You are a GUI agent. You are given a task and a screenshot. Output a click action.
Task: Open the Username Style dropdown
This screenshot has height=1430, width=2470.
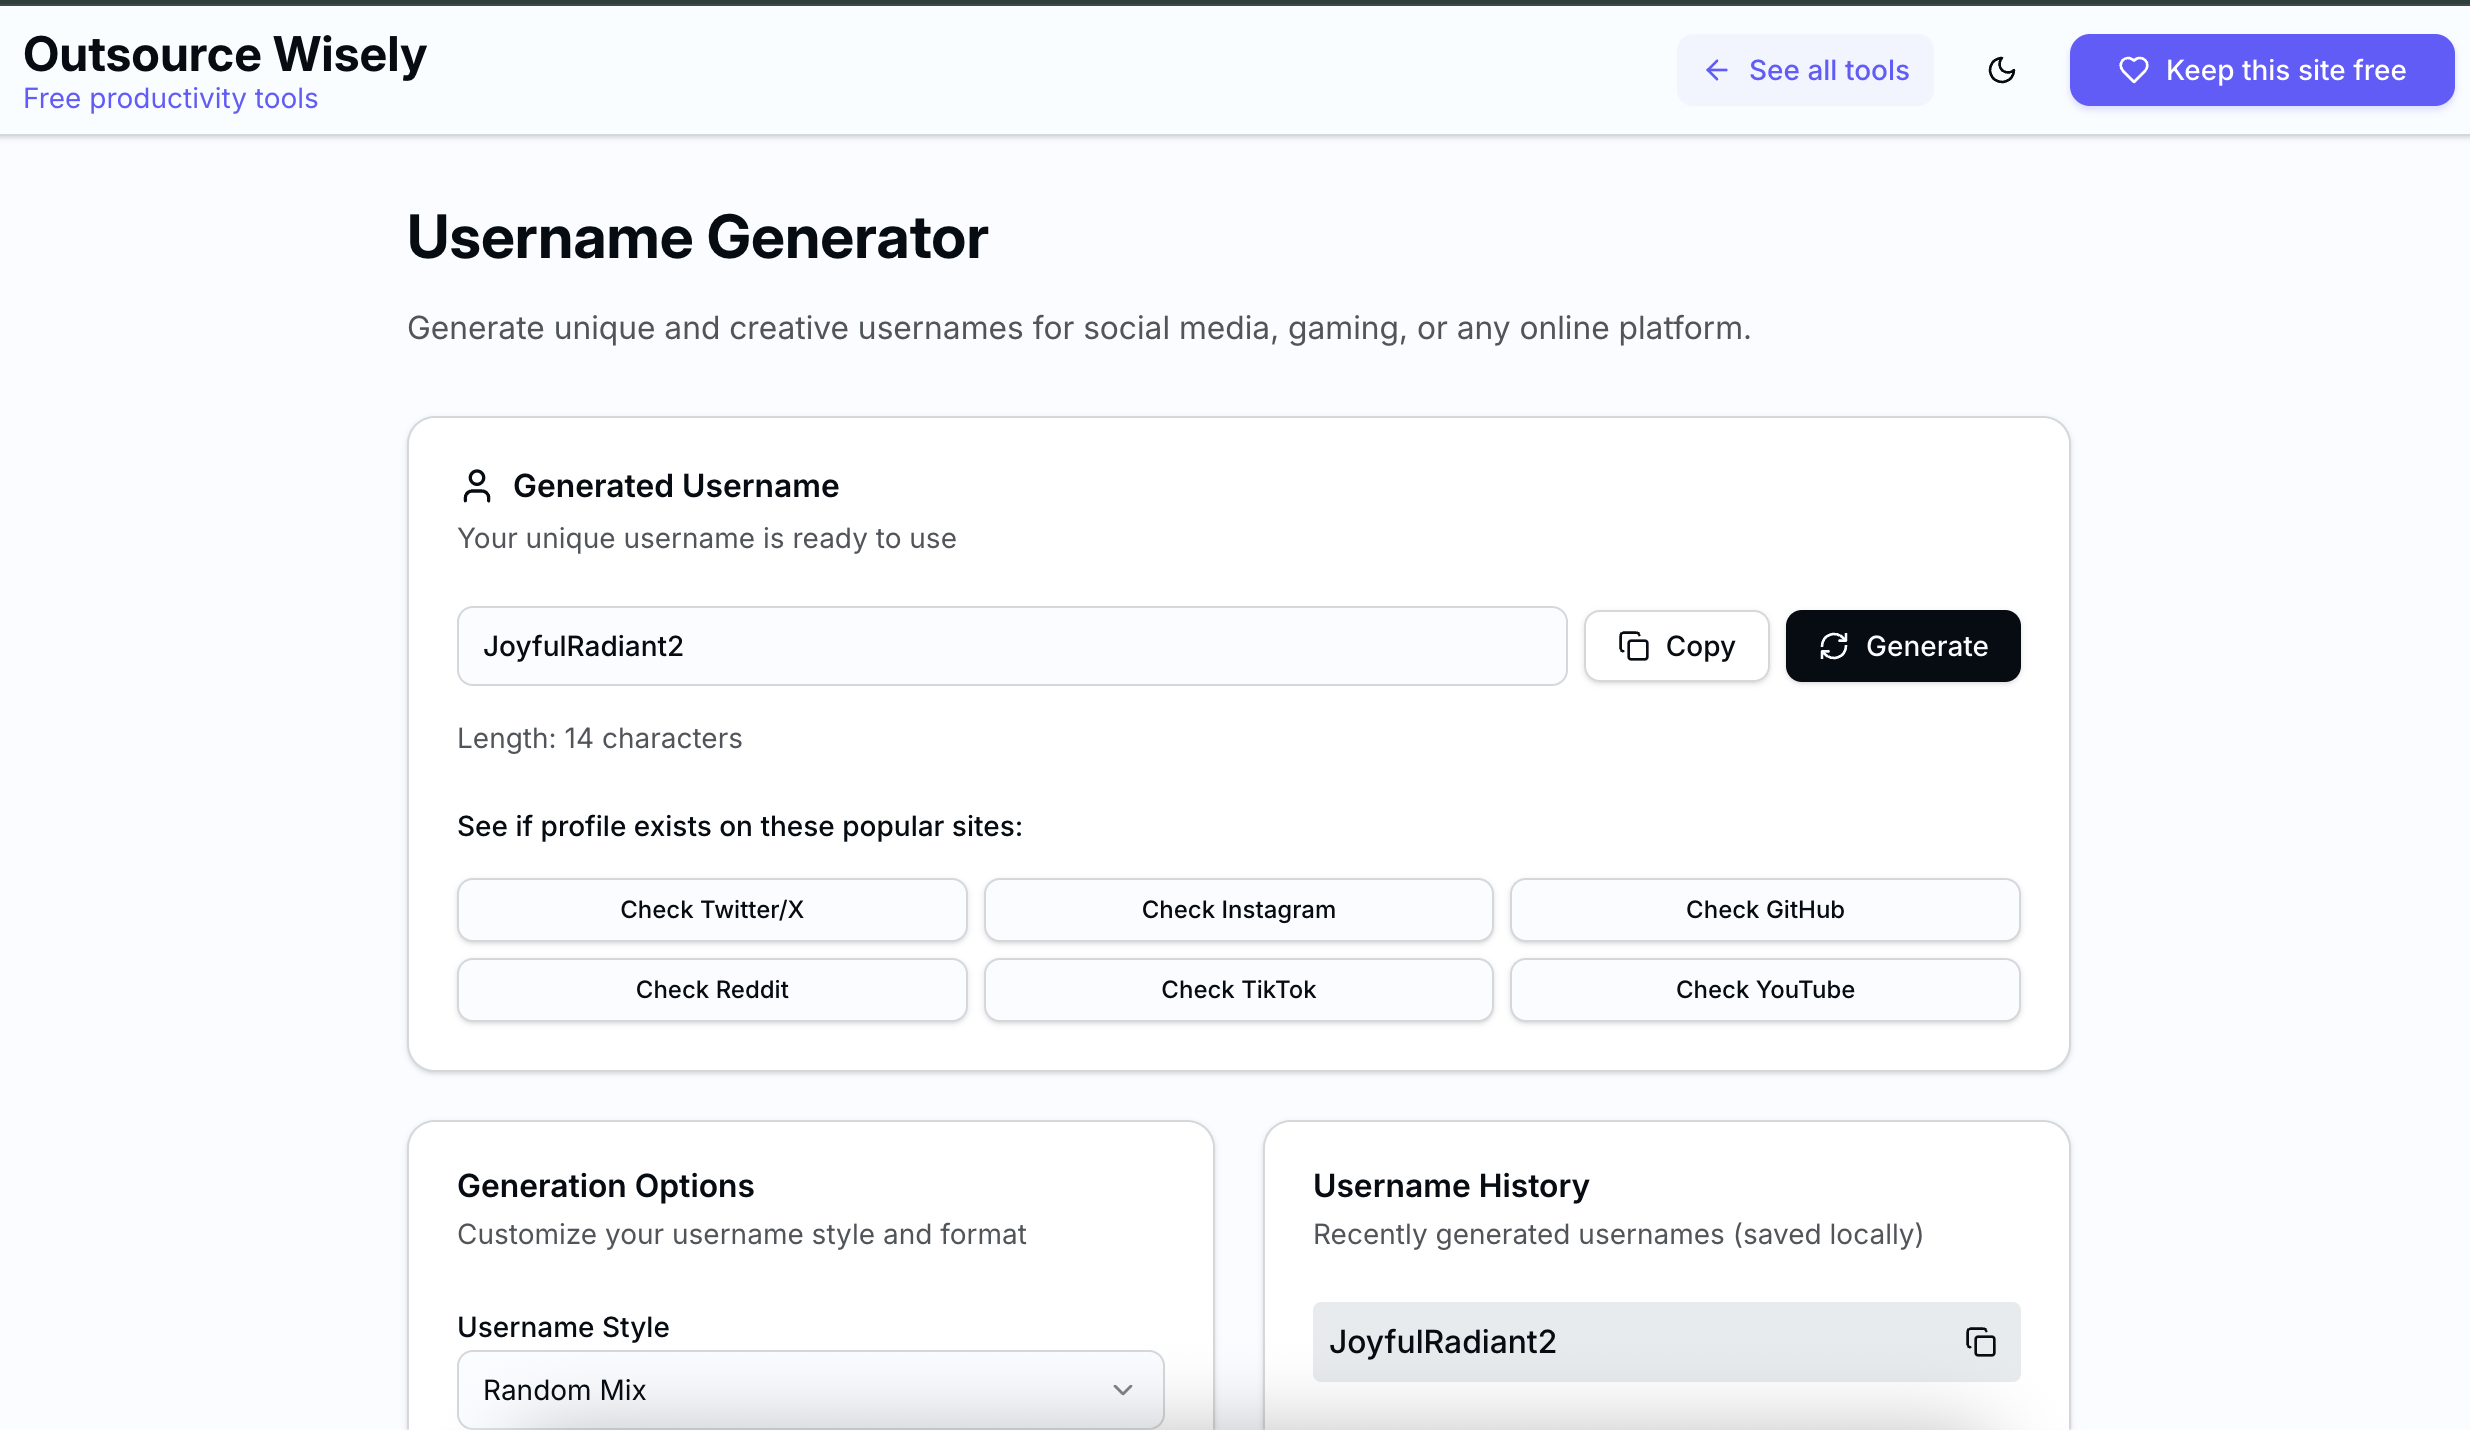pos(811,1390)
